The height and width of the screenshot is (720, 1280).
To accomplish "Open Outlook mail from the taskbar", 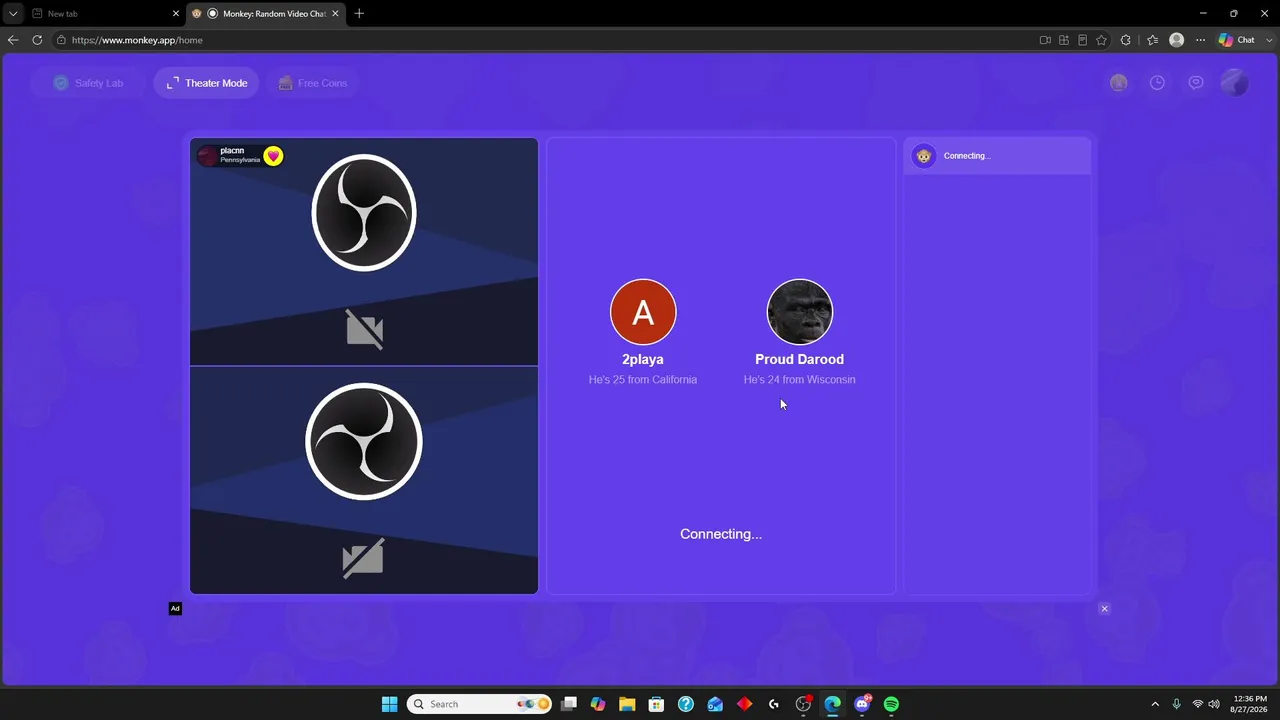I will pos(715,704).
